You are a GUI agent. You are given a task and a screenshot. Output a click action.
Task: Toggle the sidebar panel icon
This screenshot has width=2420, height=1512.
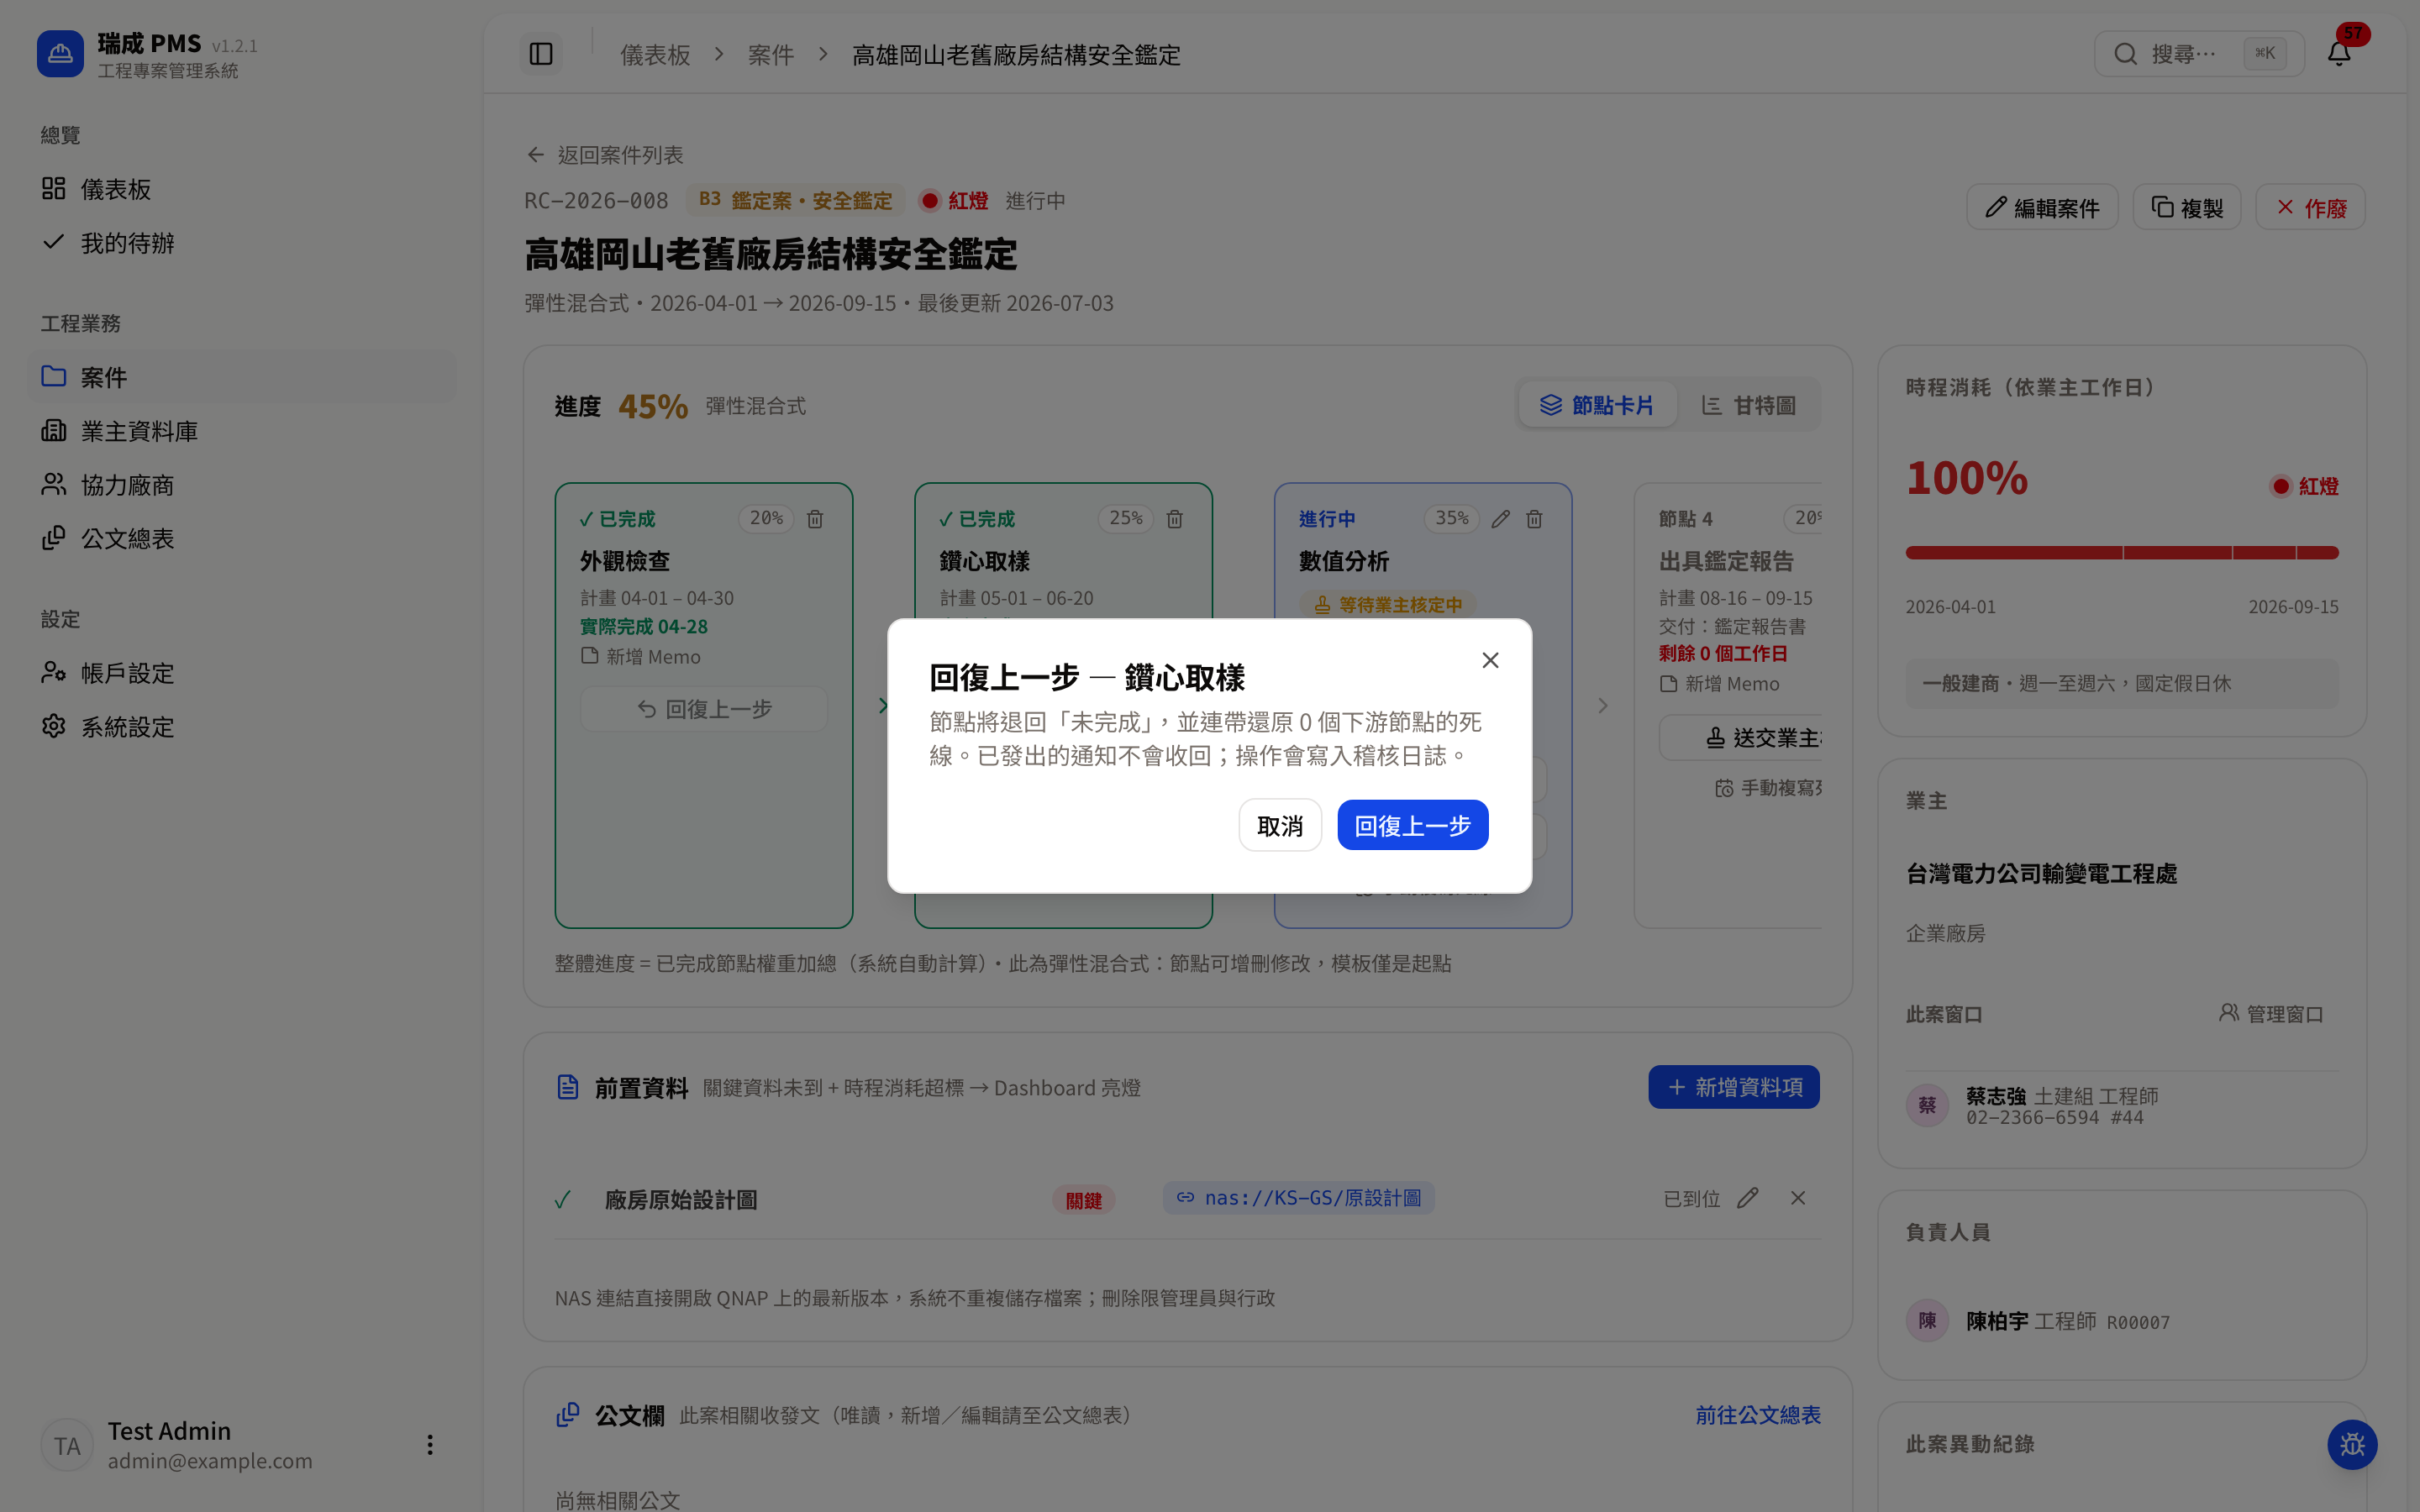tap(541, 54)
